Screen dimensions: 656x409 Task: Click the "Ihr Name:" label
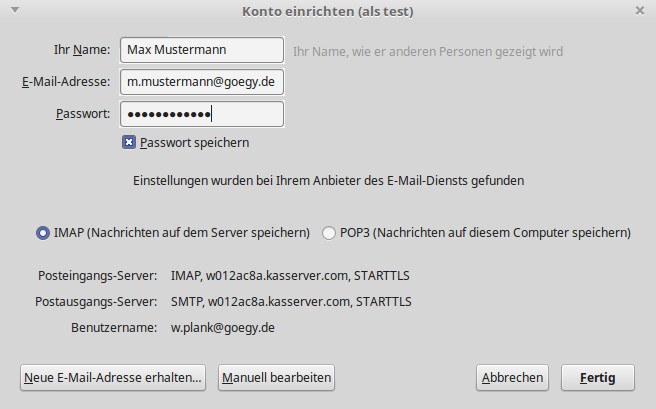point(81,50)
